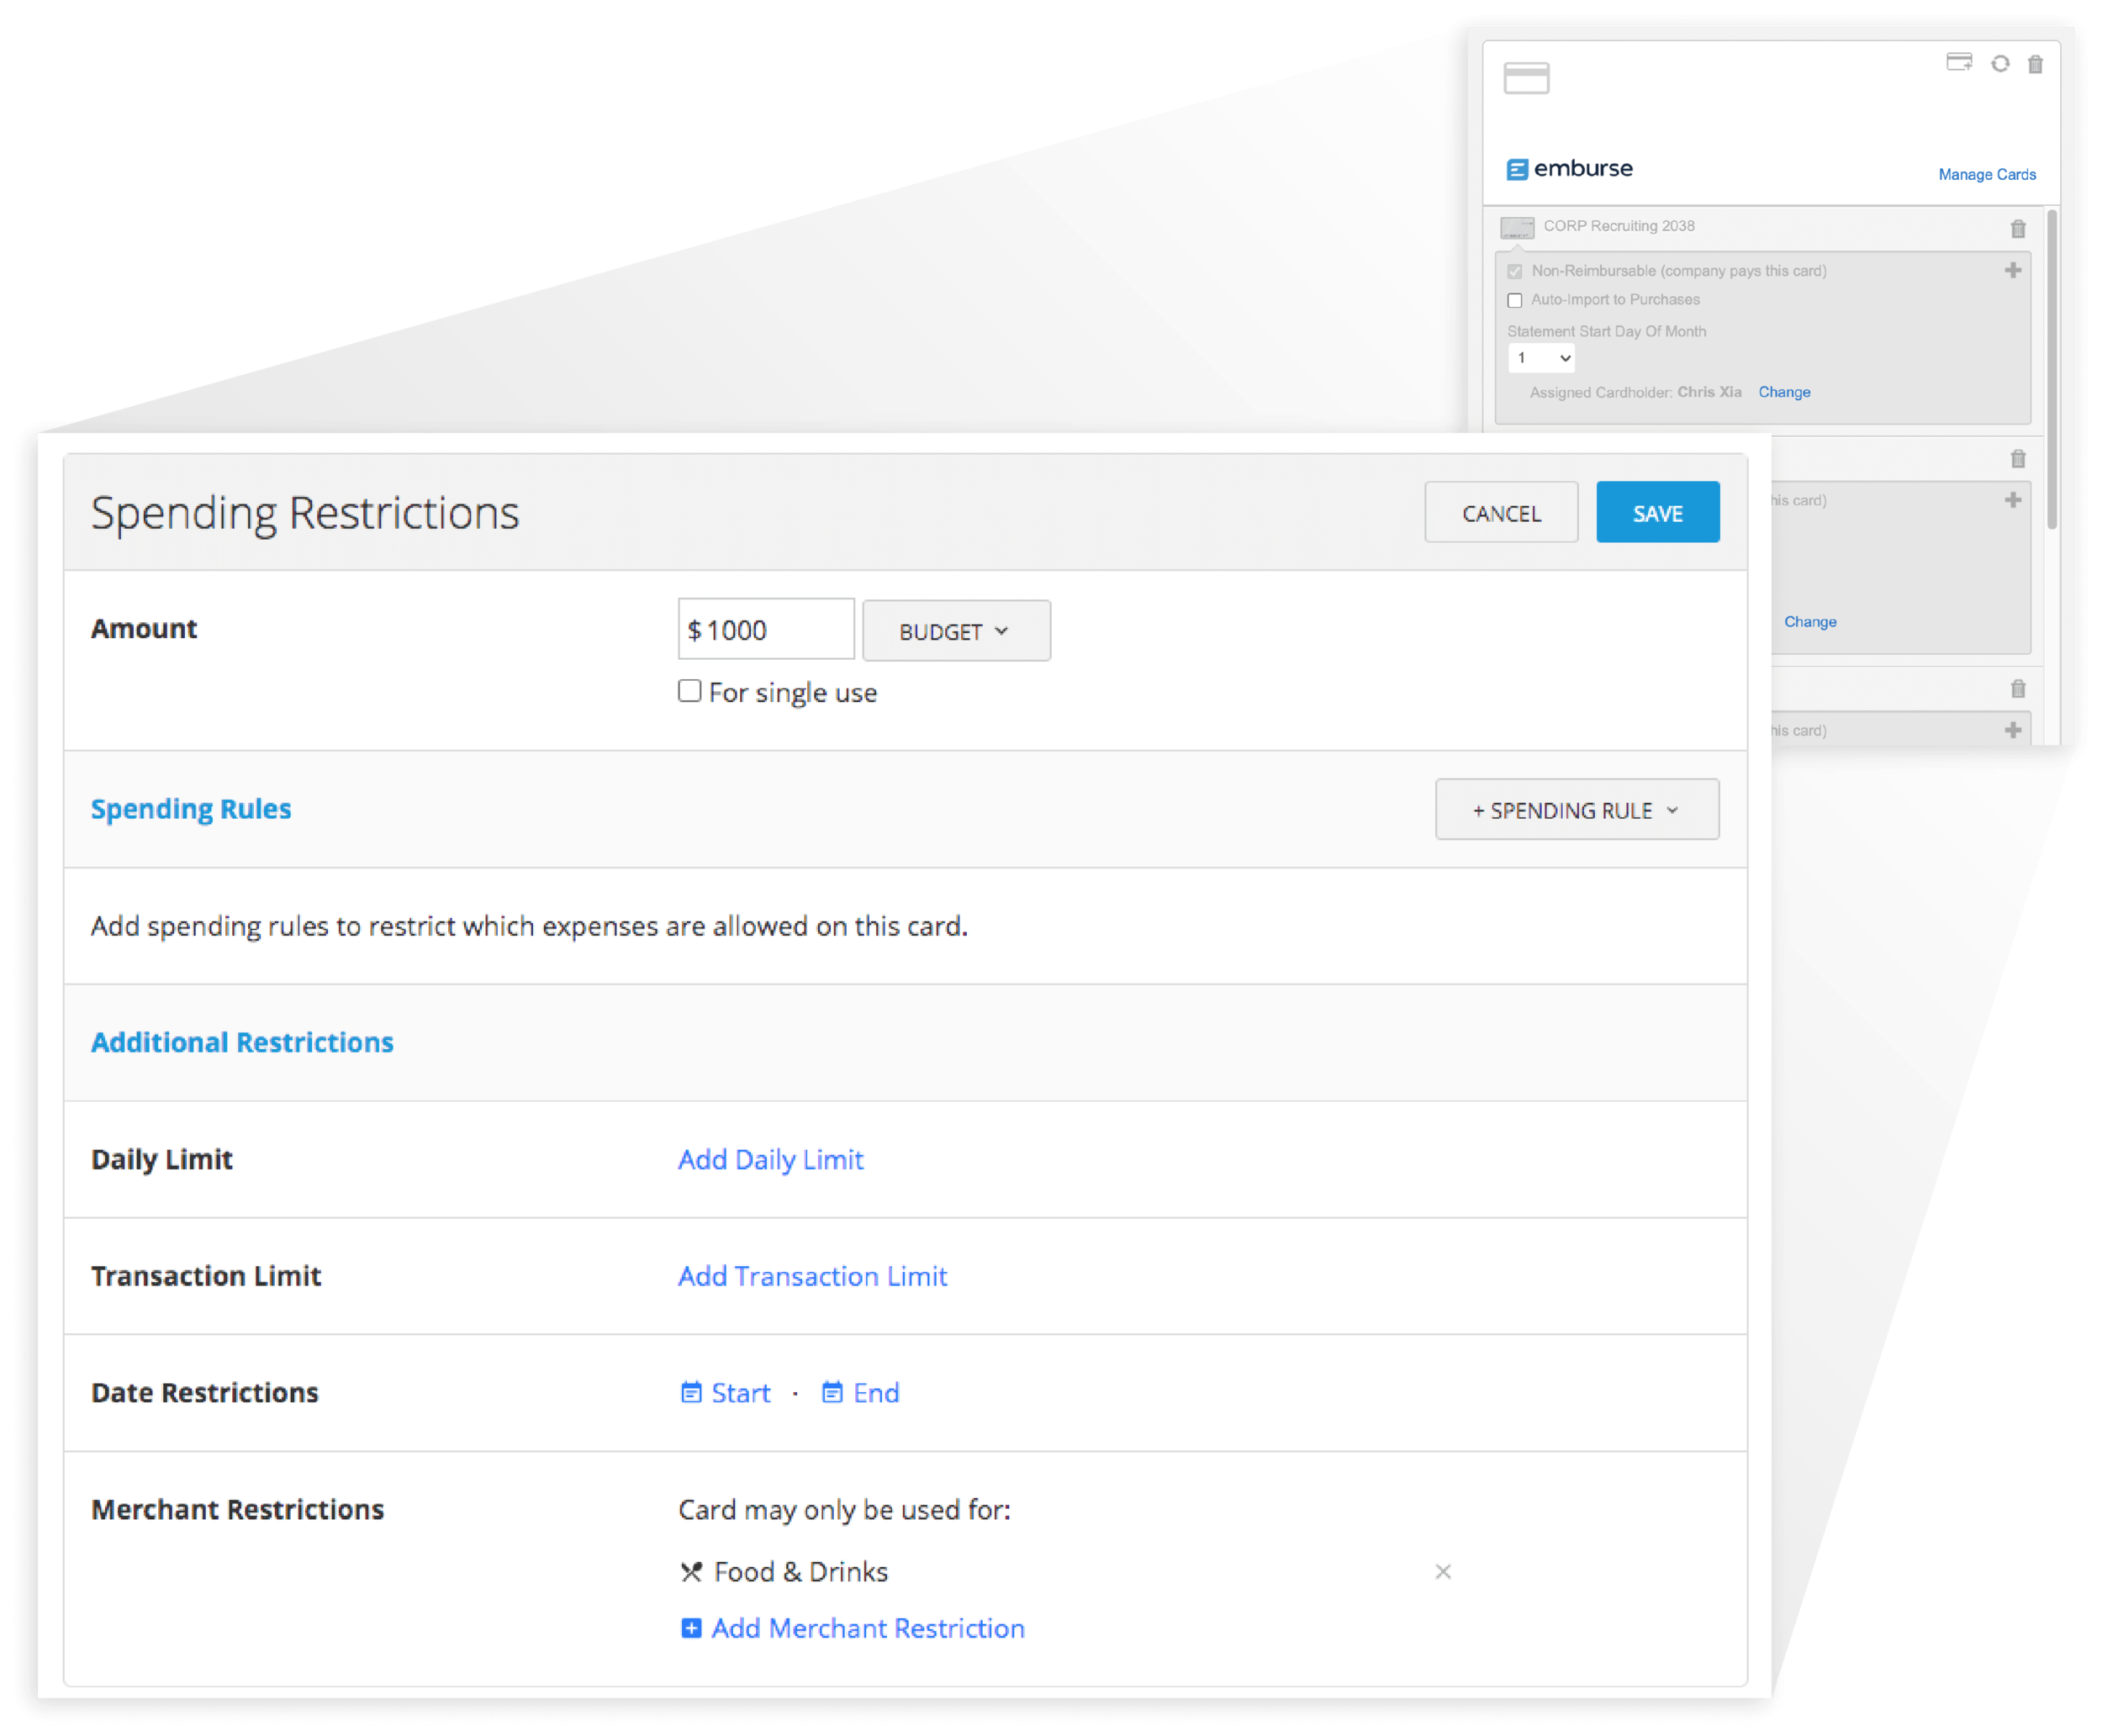Click the add card icon at top right
The image size is (2102, 1736).
(1958, 63)
